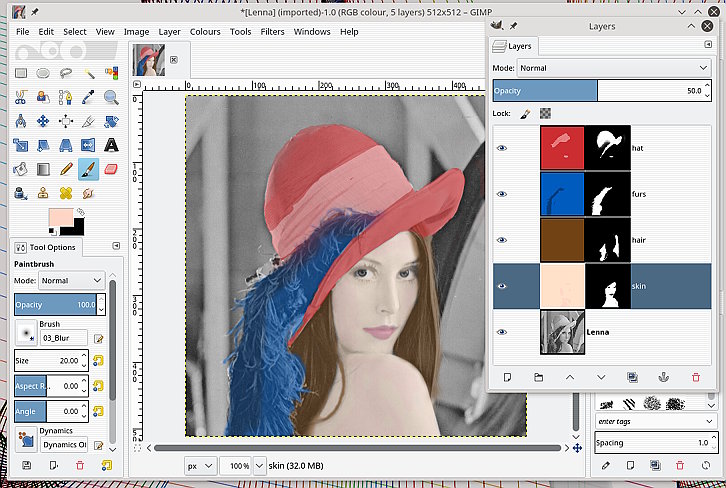The image size is (726, 488).
Task: Select the Move tool
Action: coord(43,121)
